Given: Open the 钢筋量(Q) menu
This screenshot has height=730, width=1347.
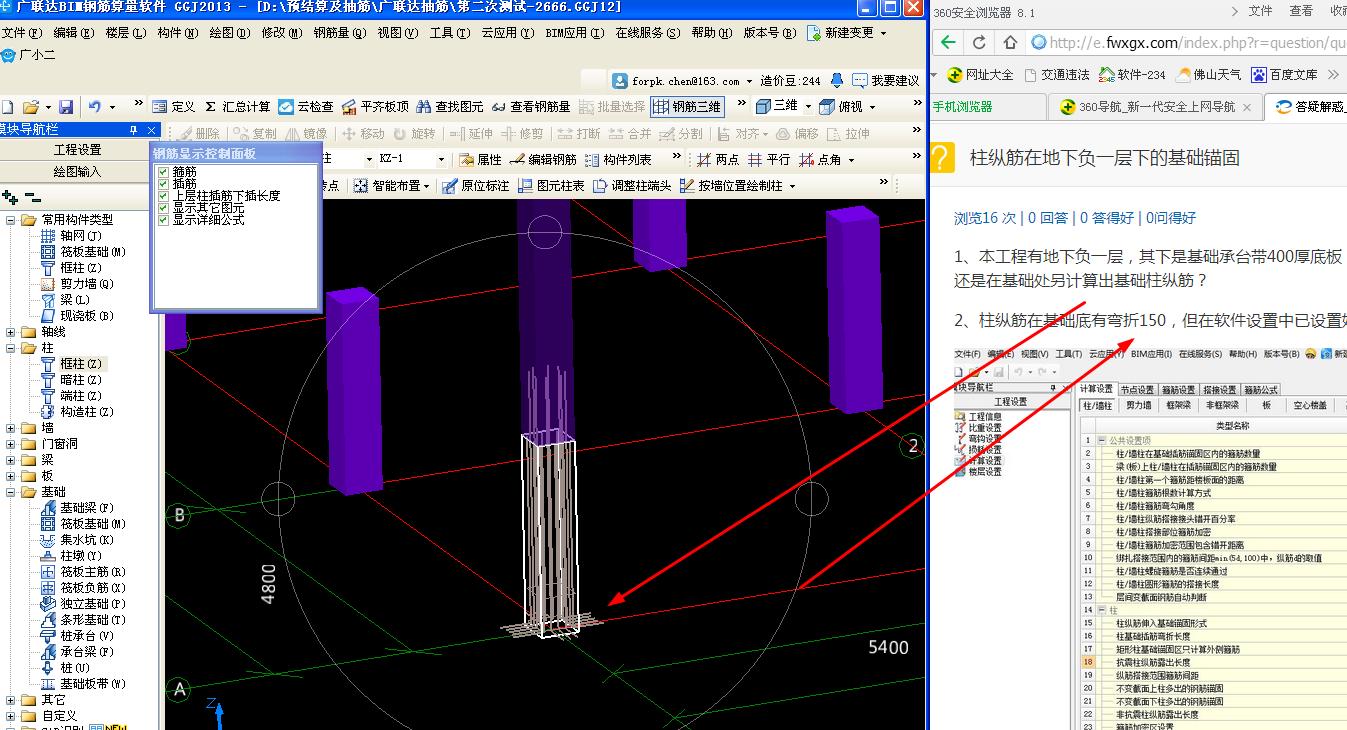Looking at the screenshot, I should coord(339,33).
